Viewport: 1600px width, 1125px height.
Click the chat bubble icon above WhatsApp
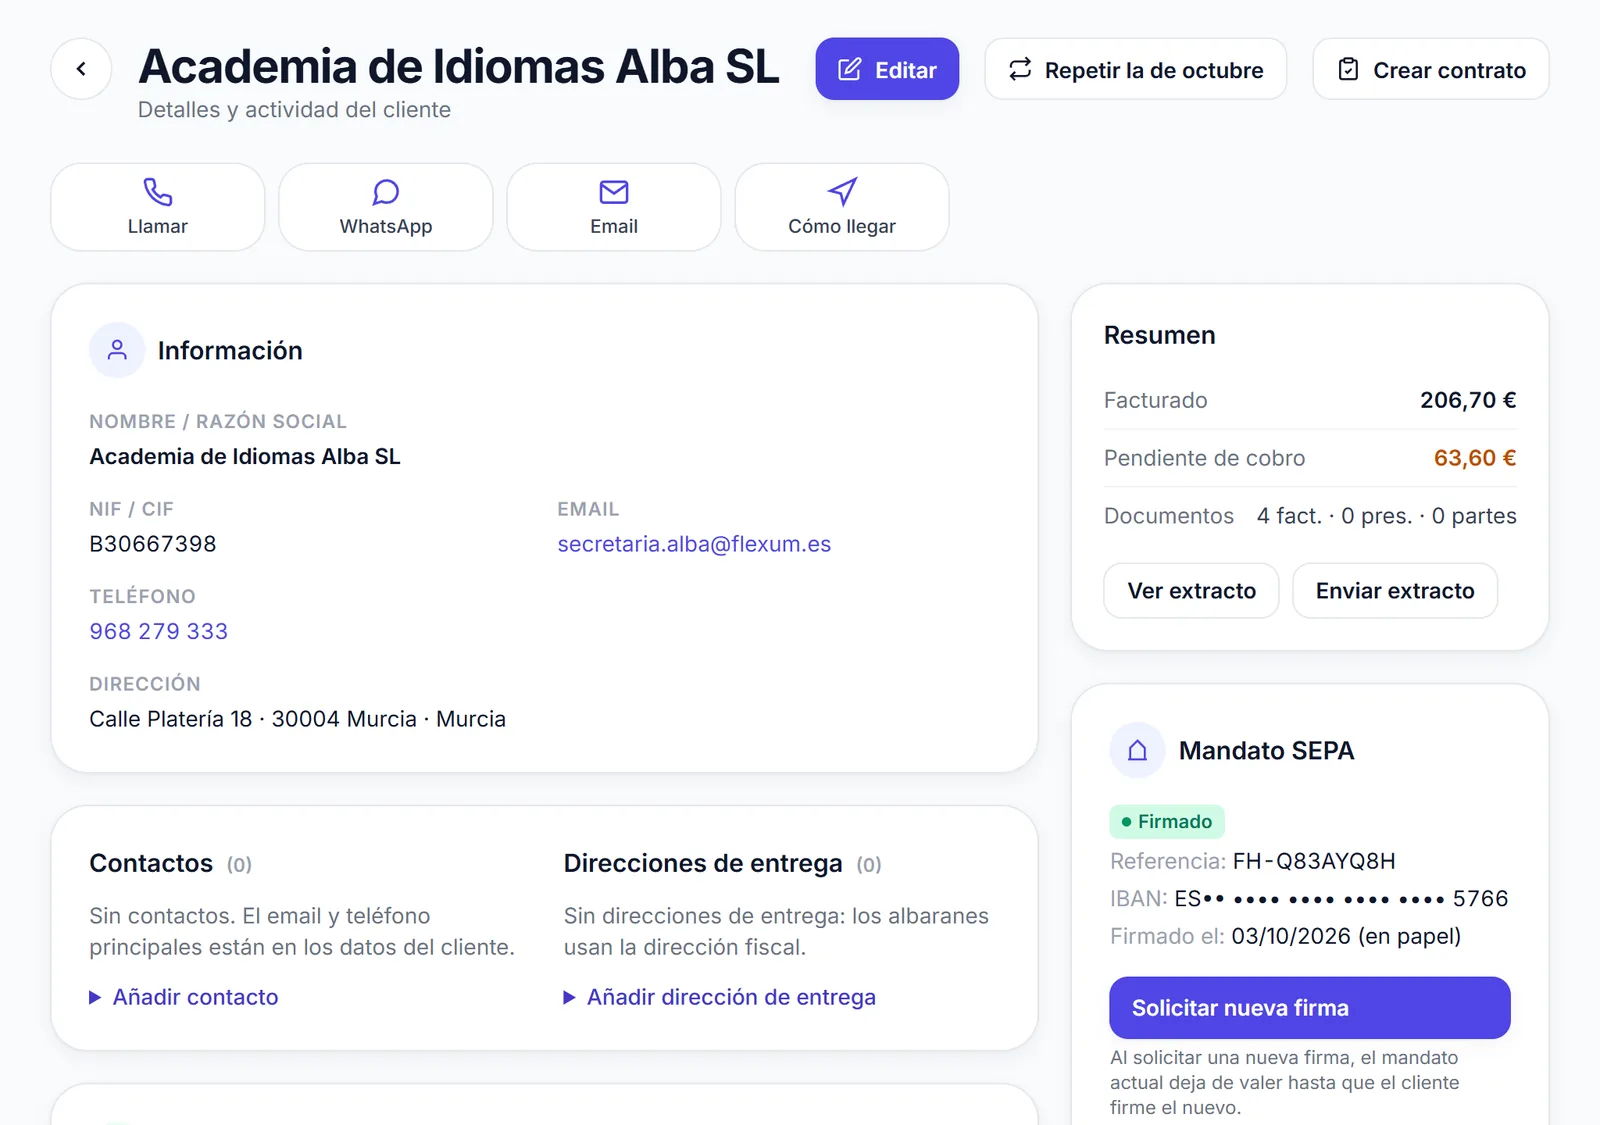tap(386, 191)
